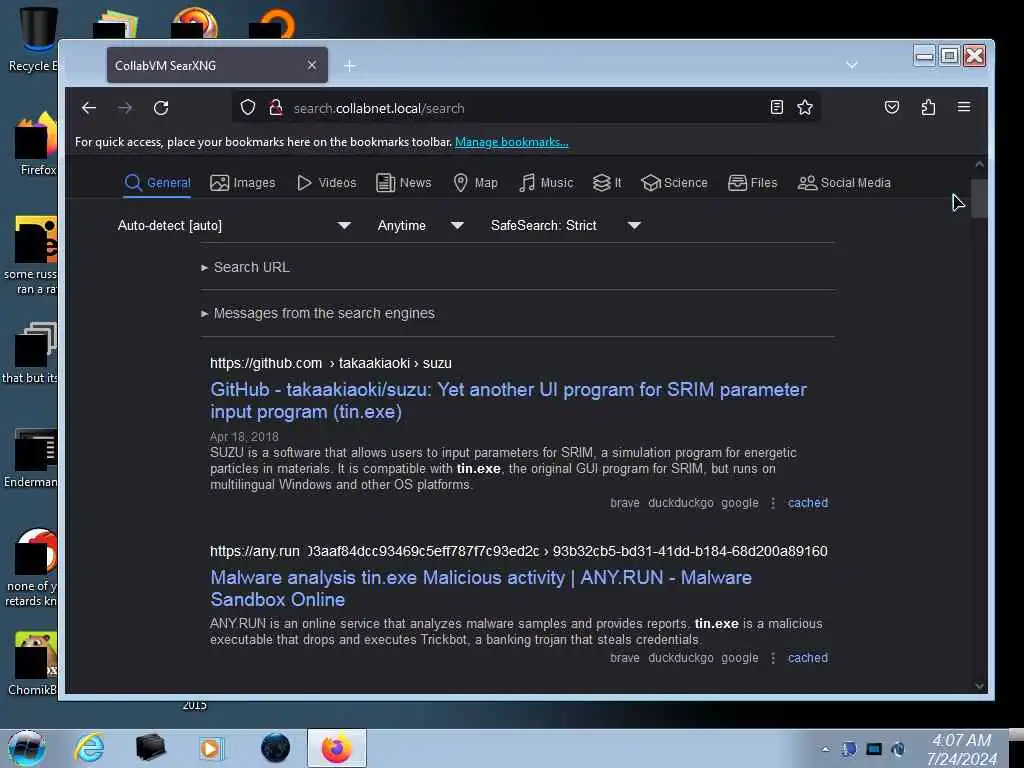This screenshot has height=768, width=1024.
Task: Switch to Videos search category
Action: [327, 183]
